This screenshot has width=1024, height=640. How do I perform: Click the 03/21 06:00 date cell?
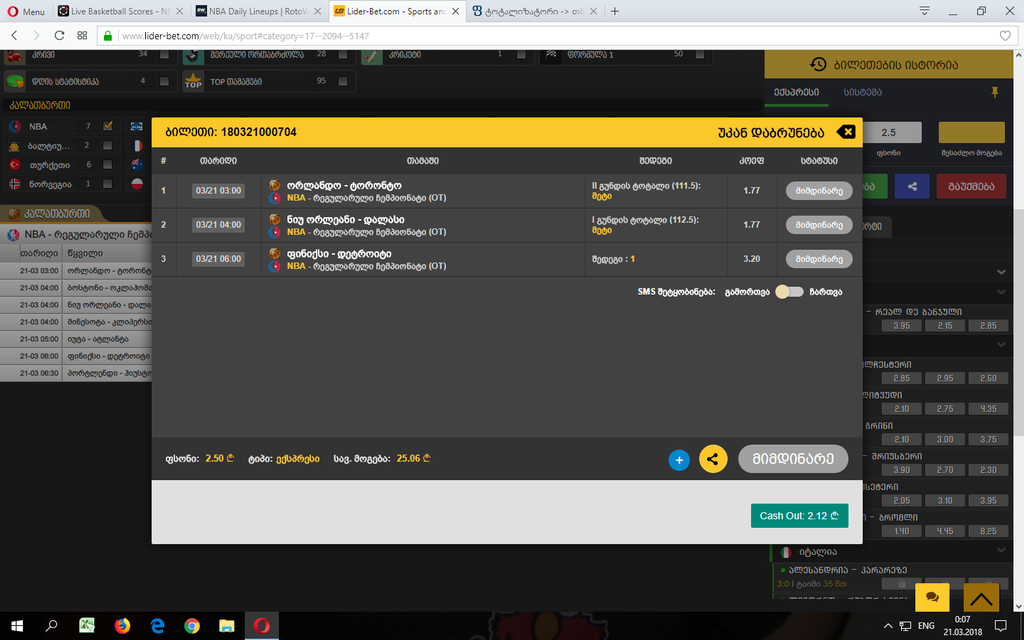point(218,259)
